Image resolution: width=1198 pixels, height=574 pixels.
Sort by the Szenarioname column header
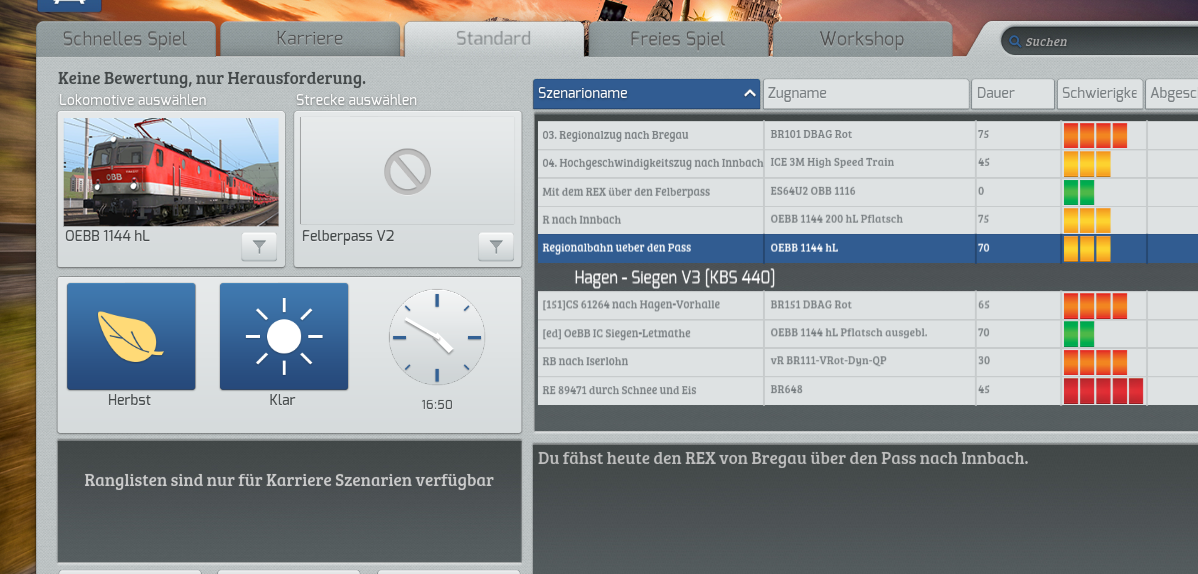646,93
